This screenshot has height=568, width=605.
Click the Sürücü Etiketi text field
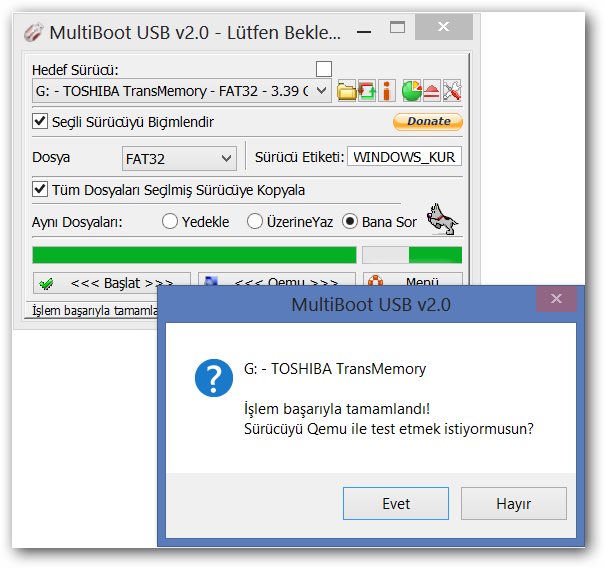click(404, 157)
